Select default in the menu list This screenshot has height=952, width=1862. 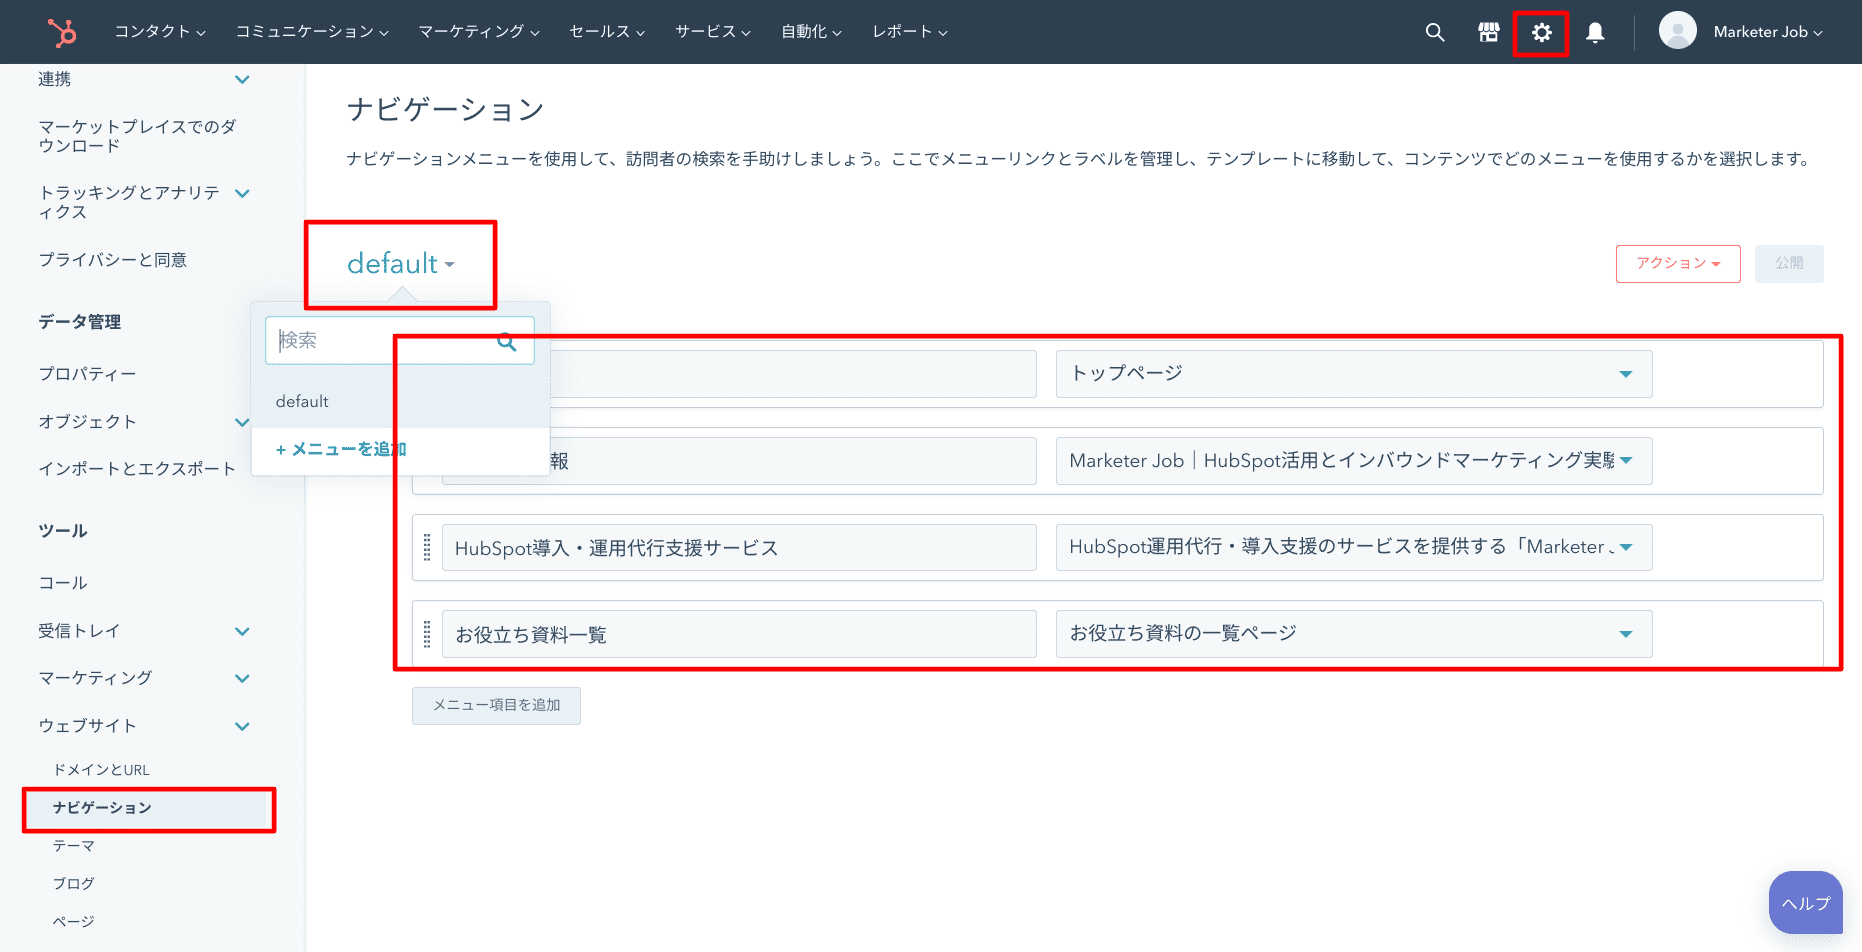tap(400, 402)
